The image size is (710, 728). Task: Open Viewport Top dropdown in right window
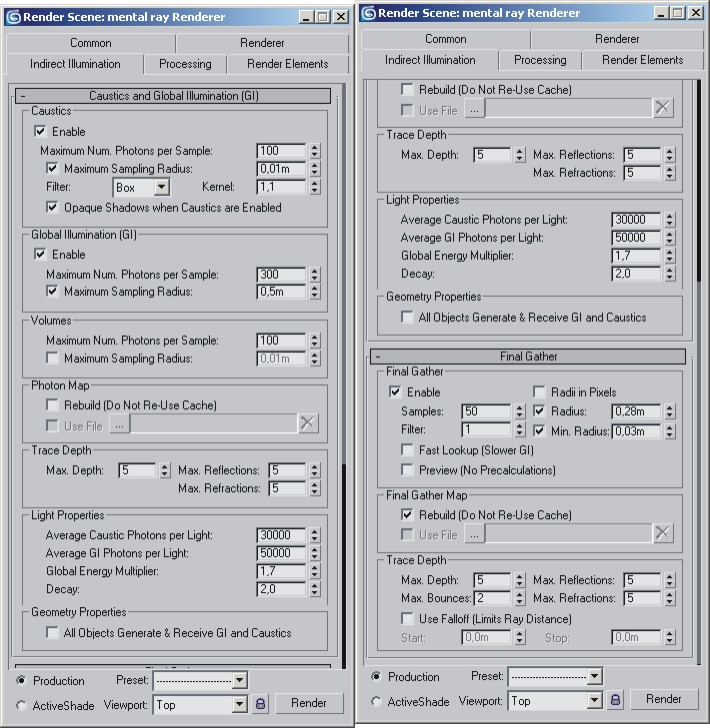pos(594,700)
